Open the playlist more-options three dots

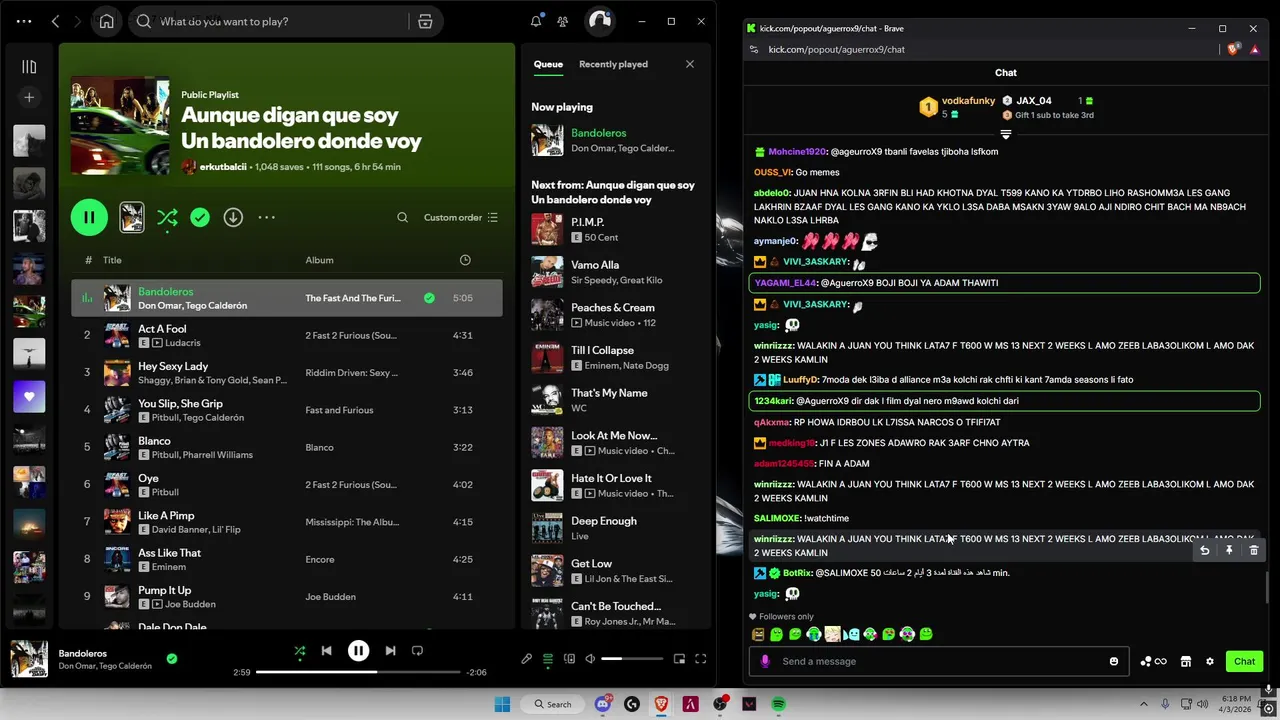(x=266, y=217)
